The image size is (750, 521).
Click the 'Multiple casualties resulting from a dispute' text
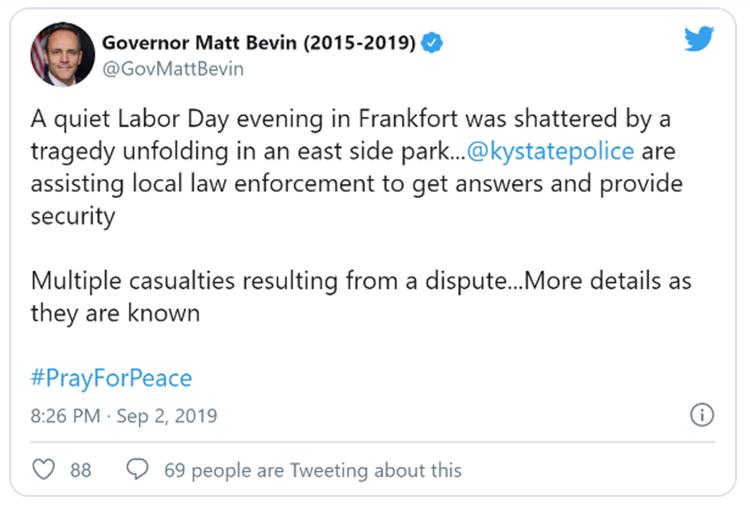click(x=269, y=281)
